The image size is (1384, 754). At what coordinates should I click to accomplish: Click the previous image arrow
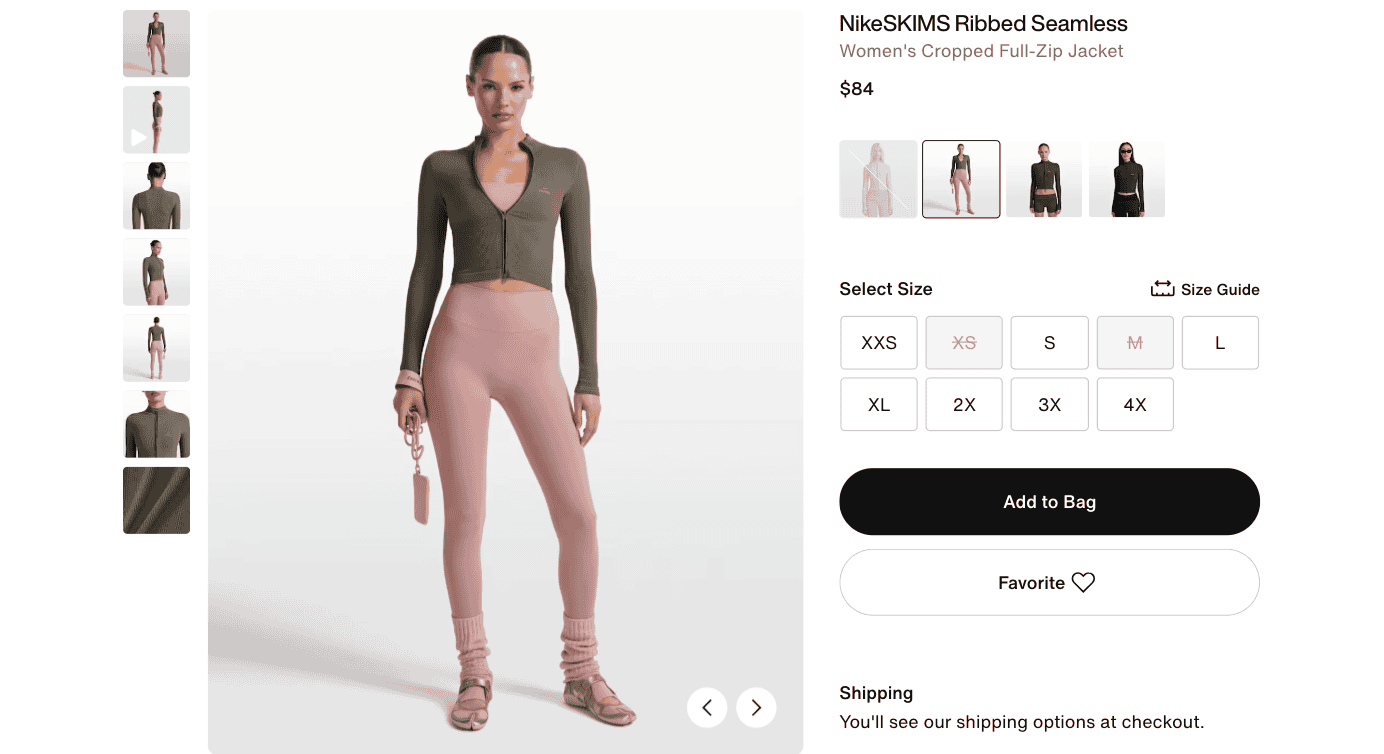tap(707, 707)
